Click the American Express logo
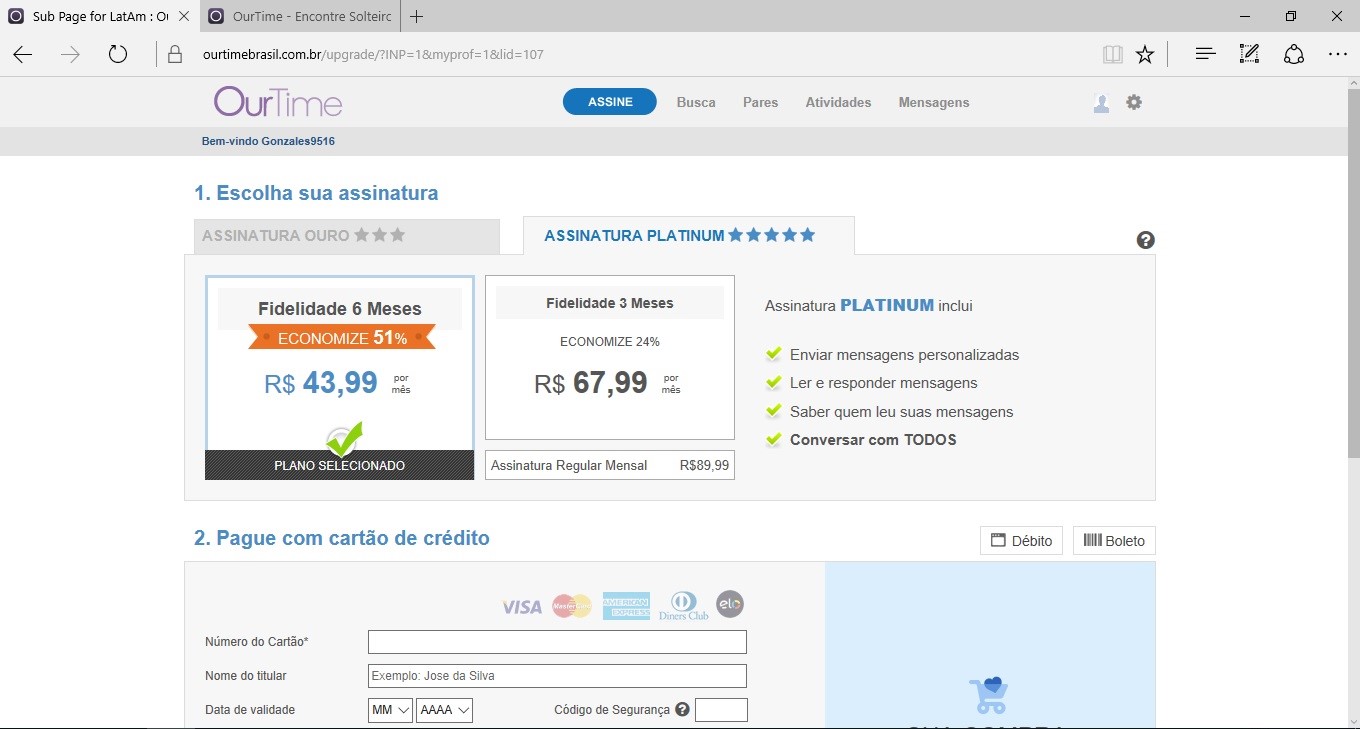The height and width of the screenshot is (729, 1360). (626, 606)
